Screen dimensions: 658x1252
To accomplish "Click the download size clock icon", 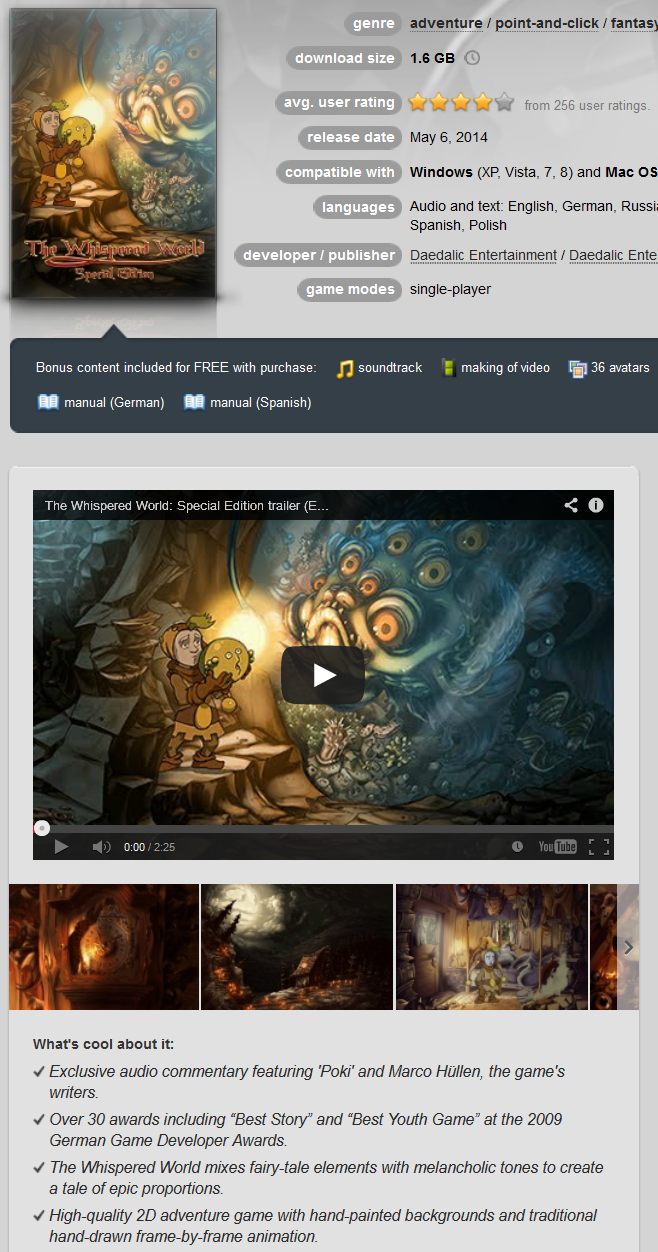I will (x=473, y=58).
